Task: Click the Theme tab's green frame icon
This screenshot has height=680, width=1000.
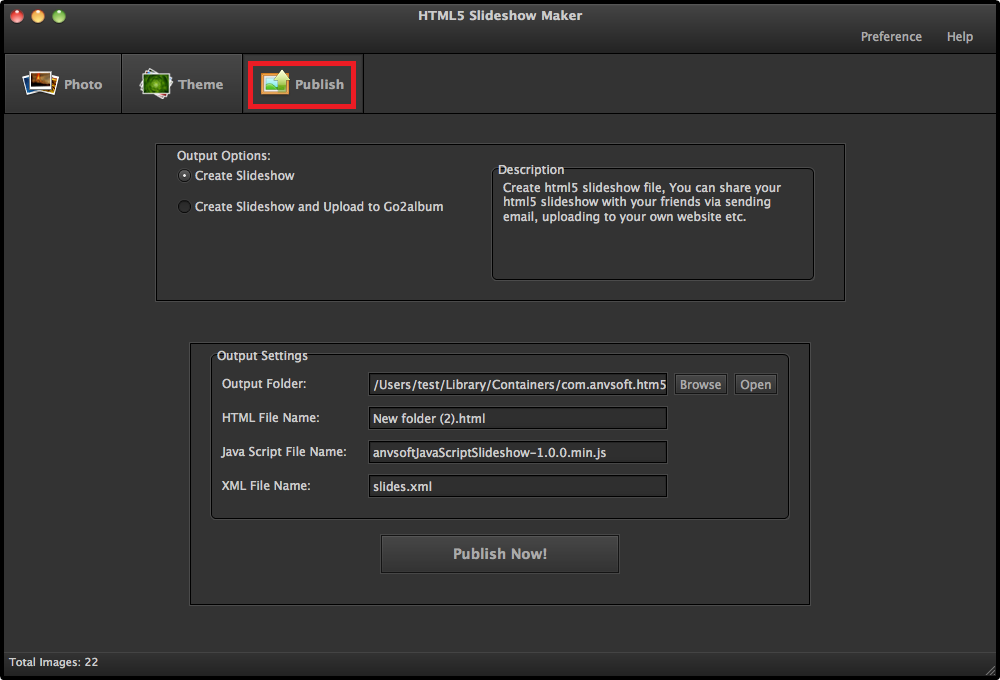Action: (156, 84)
